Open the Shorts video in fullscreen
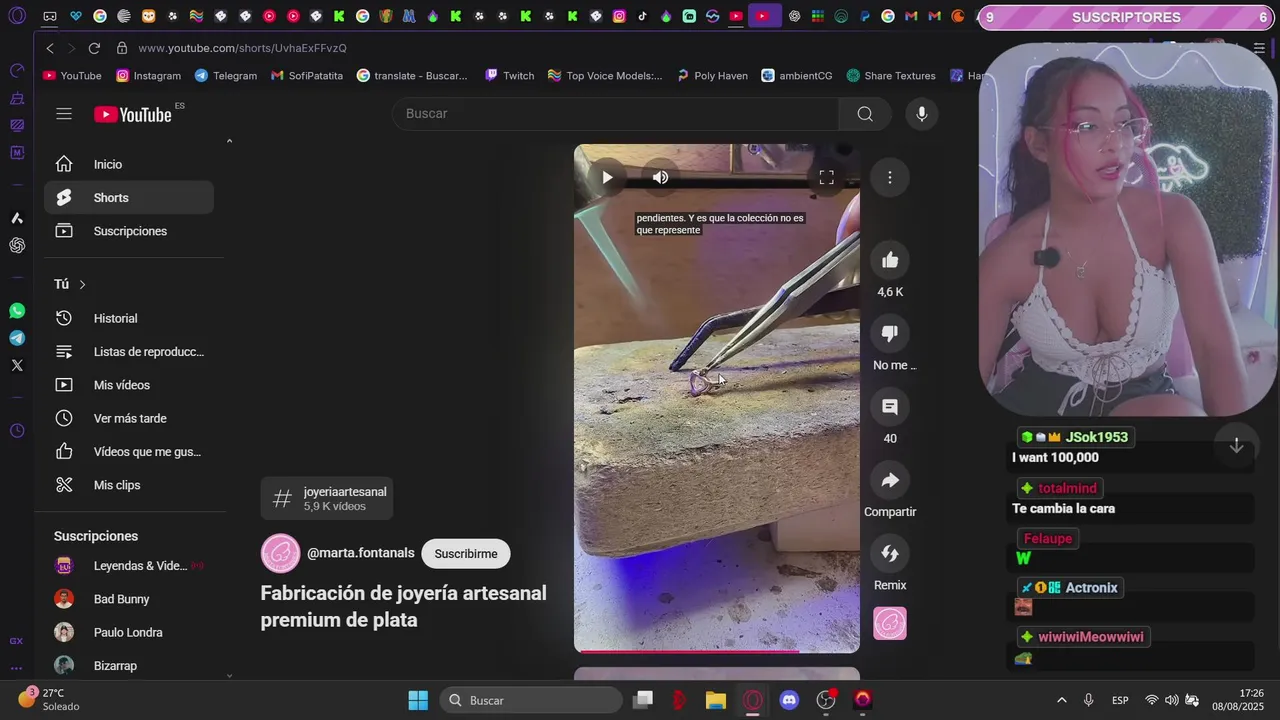1280x720 pixels. pyautogui.click(x=826, y=178)
